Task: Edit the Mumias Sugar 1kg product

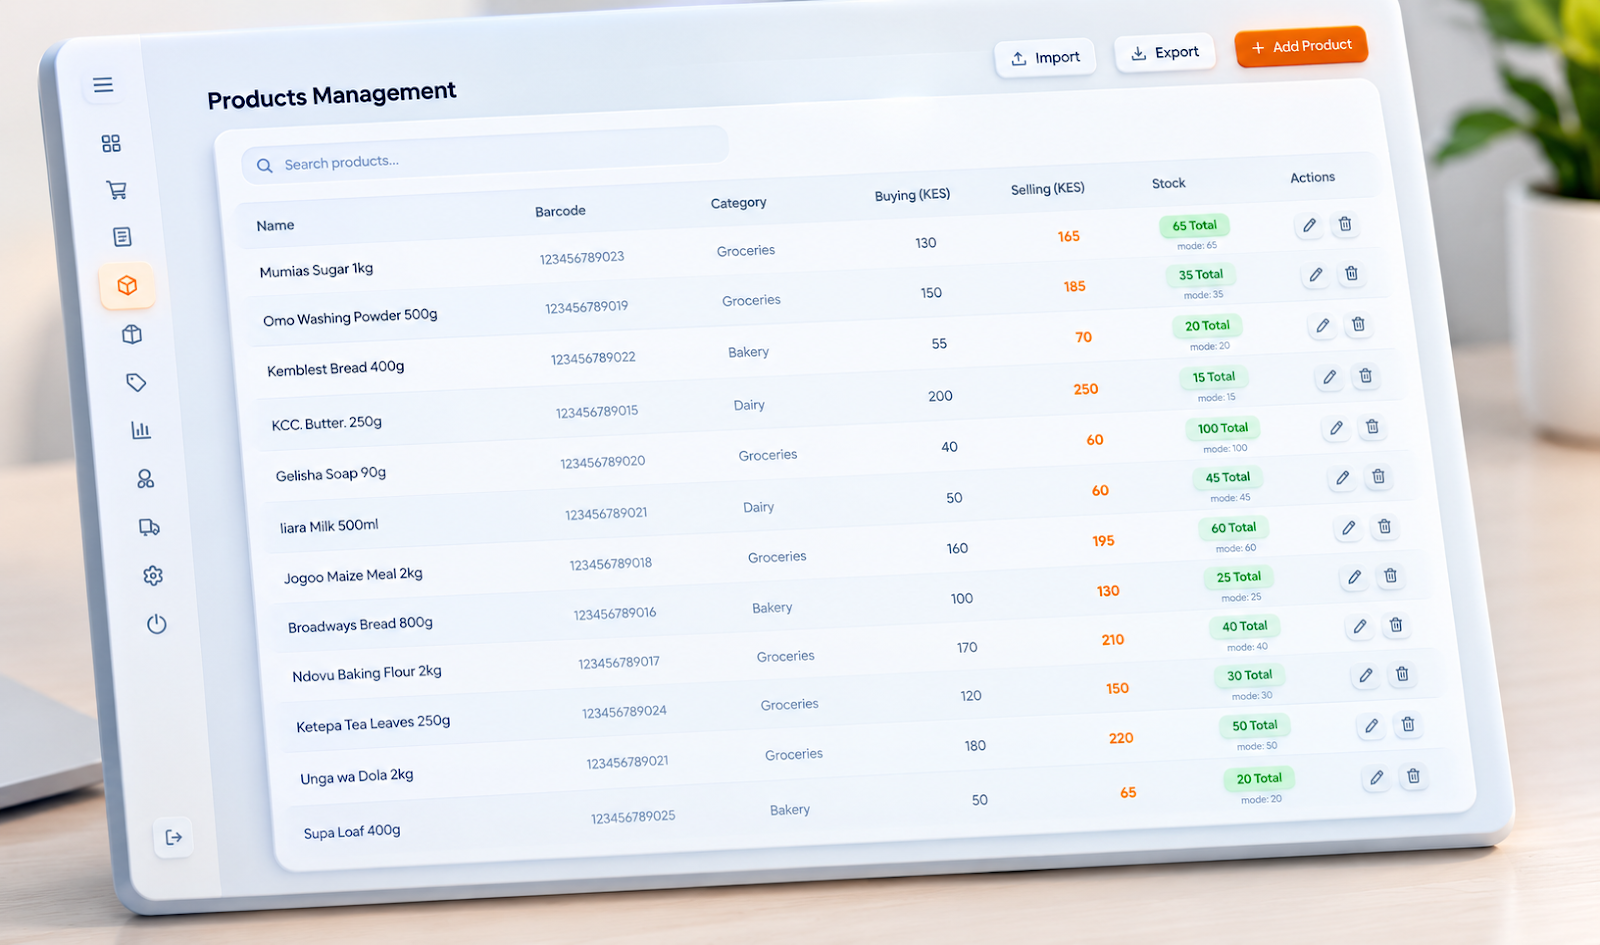Action: click(1309, 225)
